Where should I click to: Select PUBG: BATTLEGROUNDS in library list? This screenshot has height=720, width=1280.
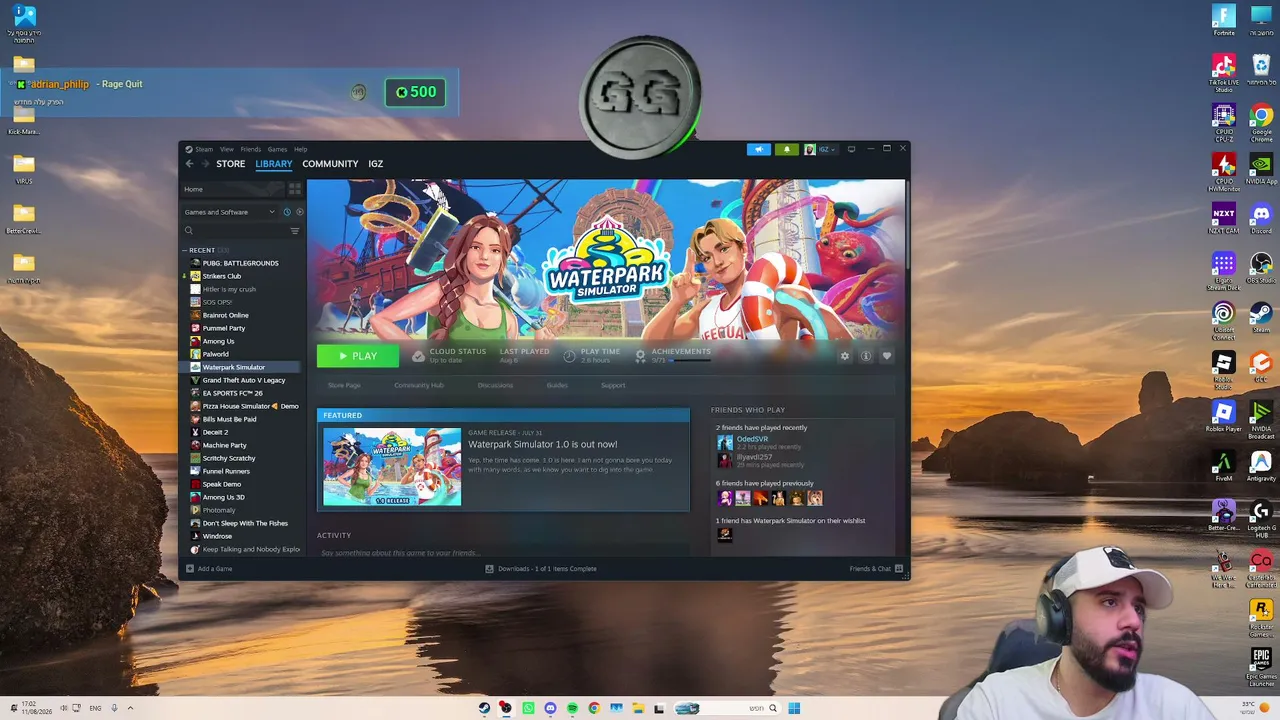click(x=241, y=263)
